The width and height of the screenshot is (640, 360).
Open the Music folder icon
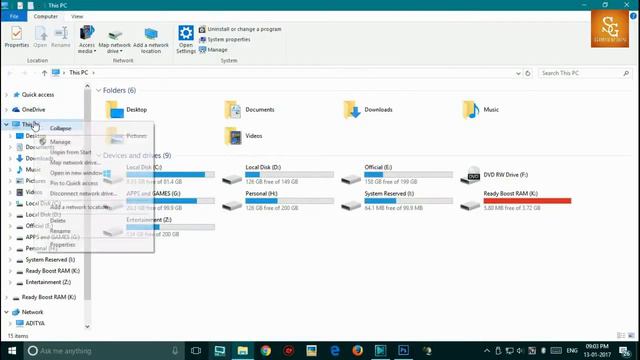pos(471,109)
